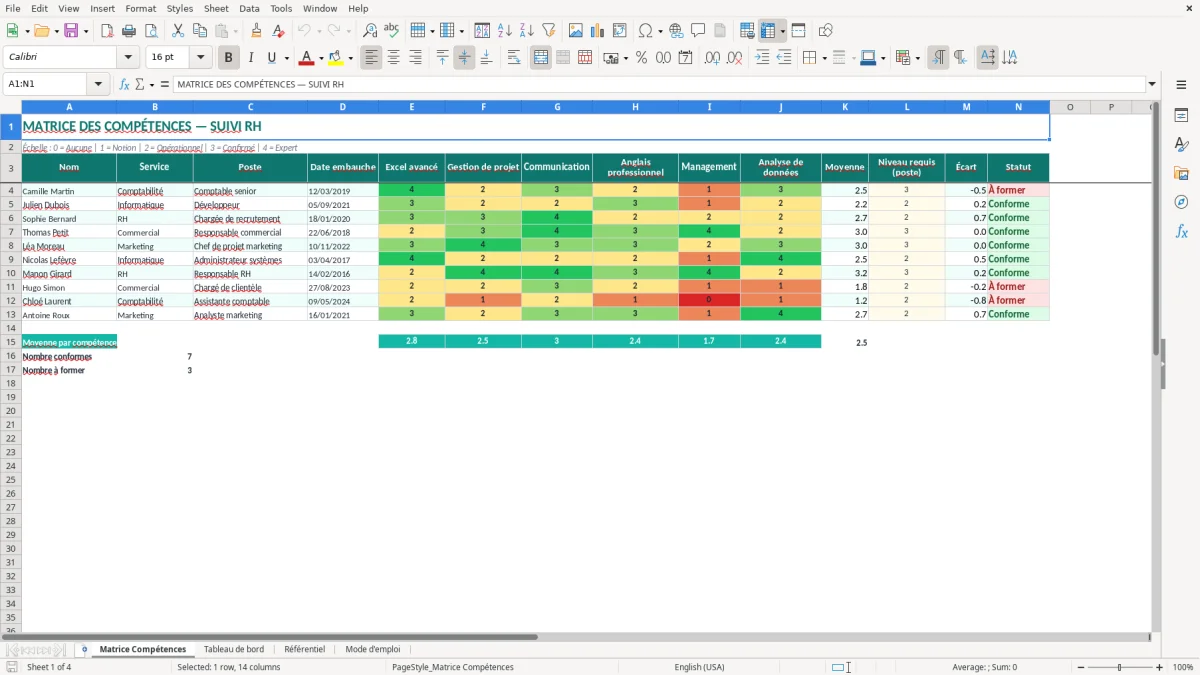This screenshot has height=675, width=1200.
Task: Toggle Wrap Text
Action: tap(514, 58)
